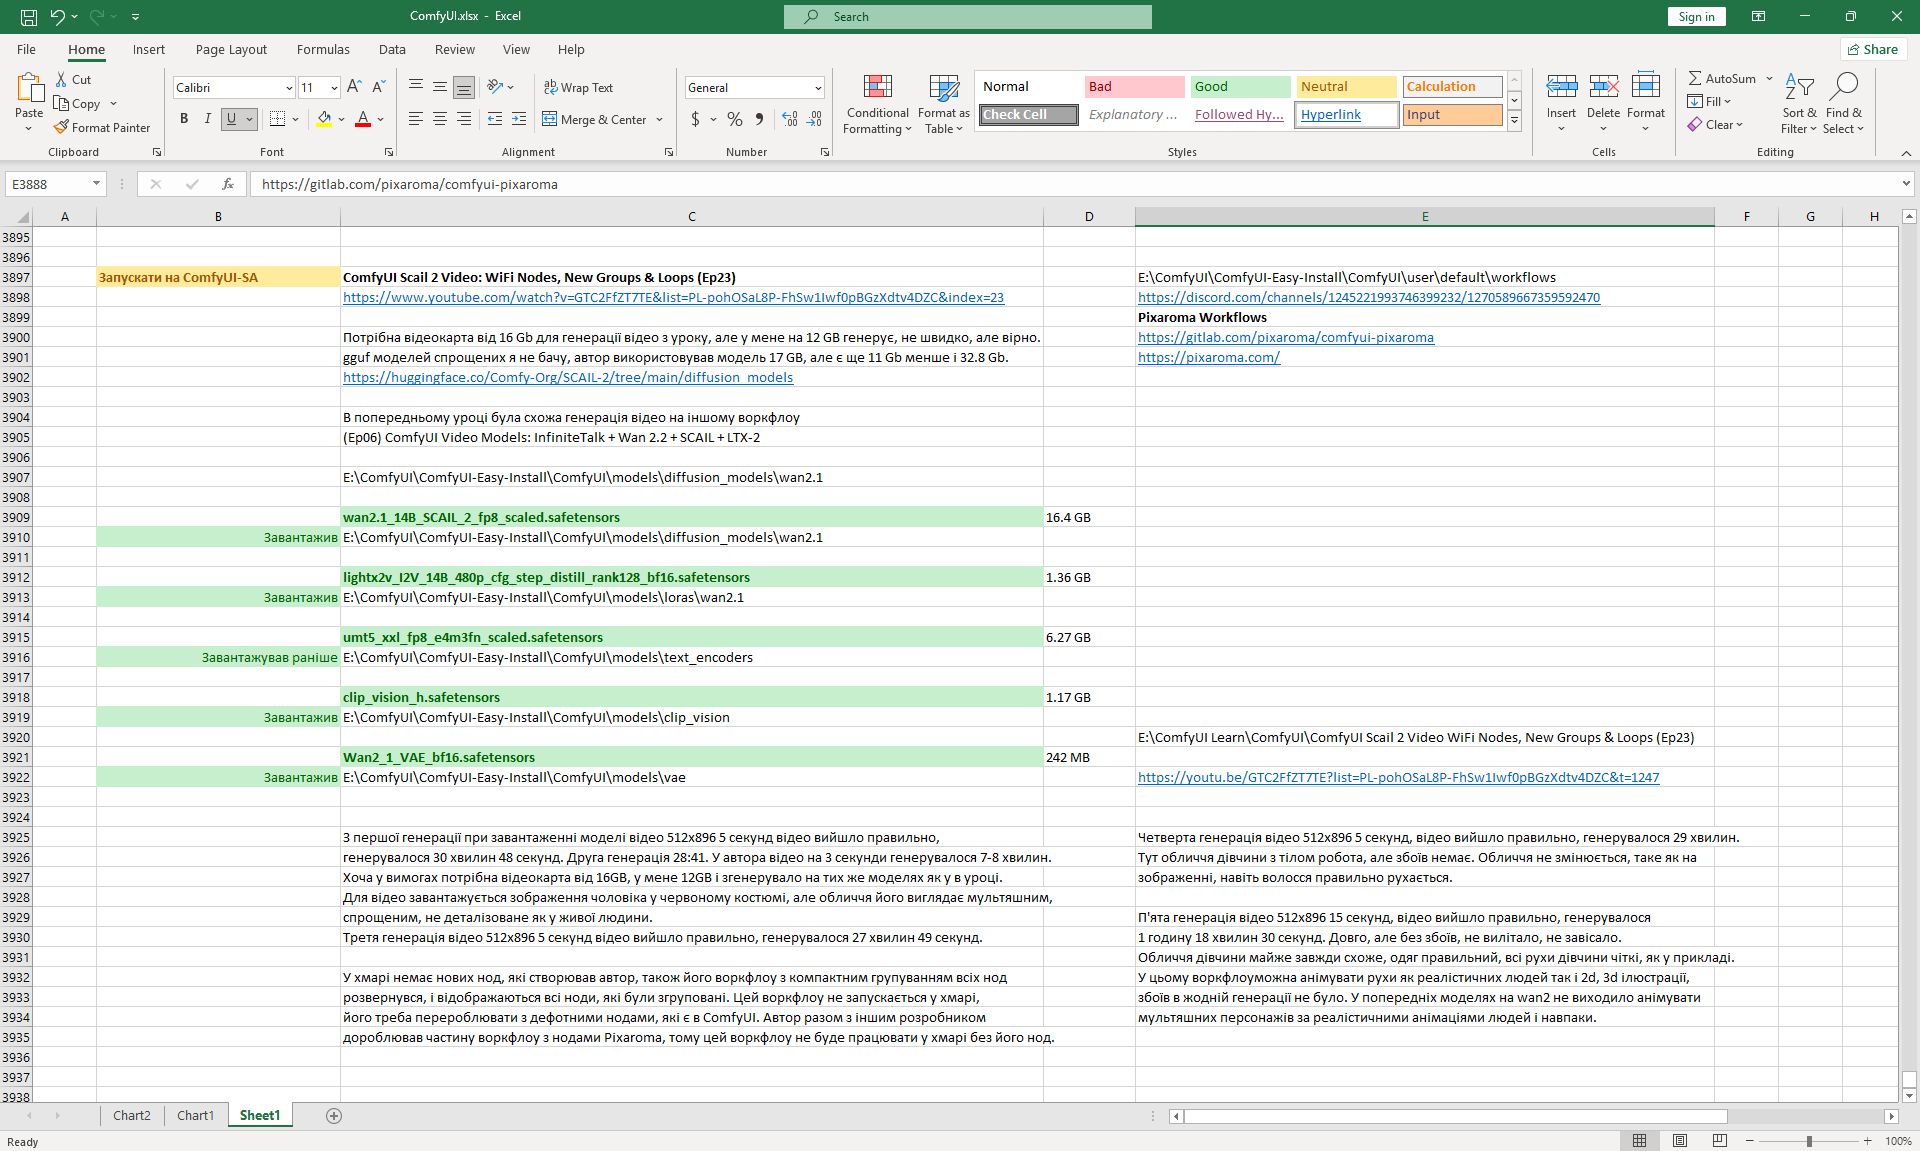Click the Insert Function fx icon
This screenshot has width=1920, height=1151.
click(x=228, y=184)
